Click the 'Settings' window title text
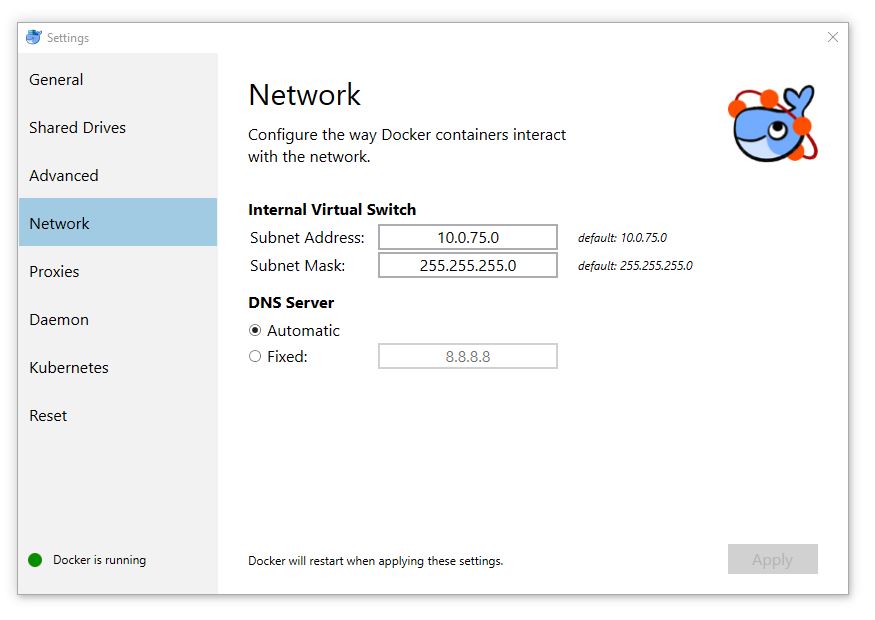875x620 pixels. point(68,38)
